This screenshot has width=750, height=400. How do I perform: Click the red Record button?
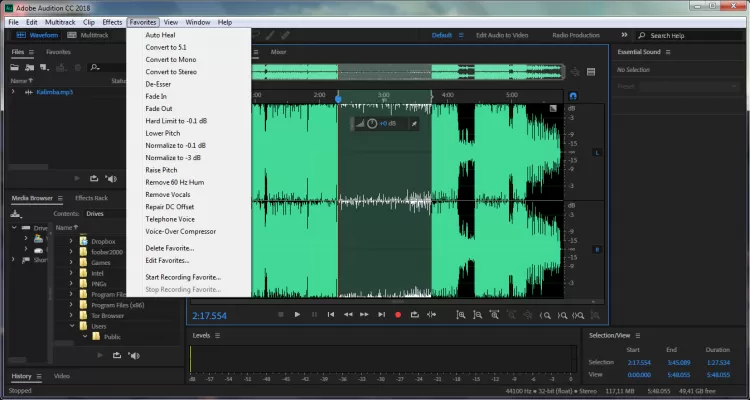tap(397, 314)
